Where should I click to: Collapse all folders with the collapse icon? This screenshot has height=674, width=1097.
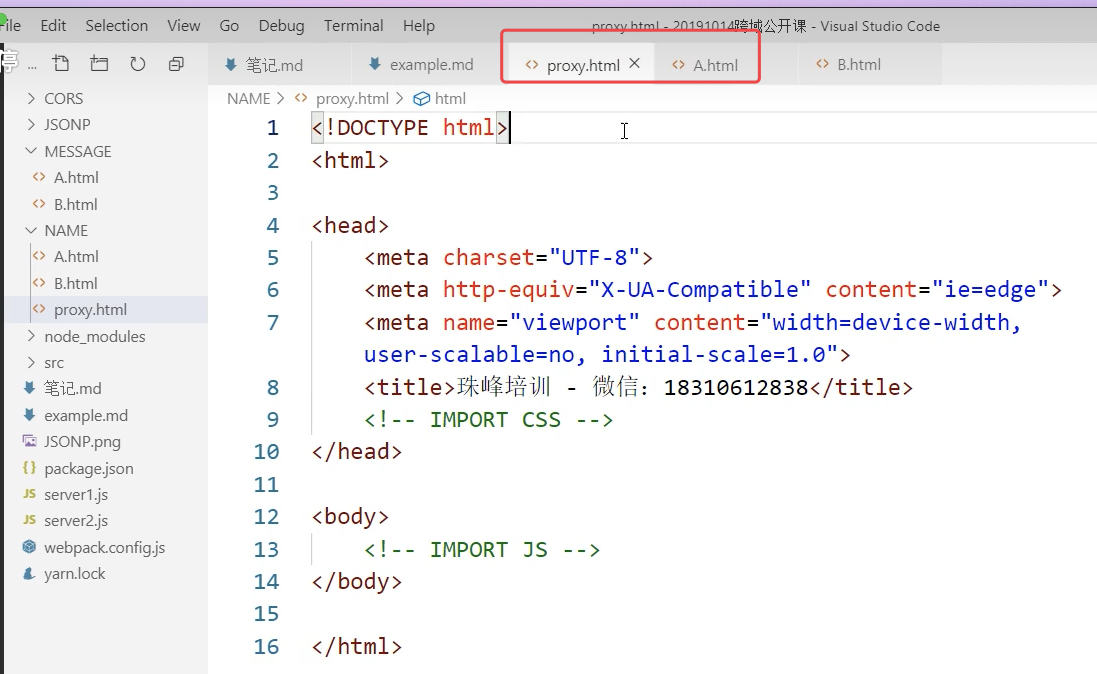click(x=176, y=64)
